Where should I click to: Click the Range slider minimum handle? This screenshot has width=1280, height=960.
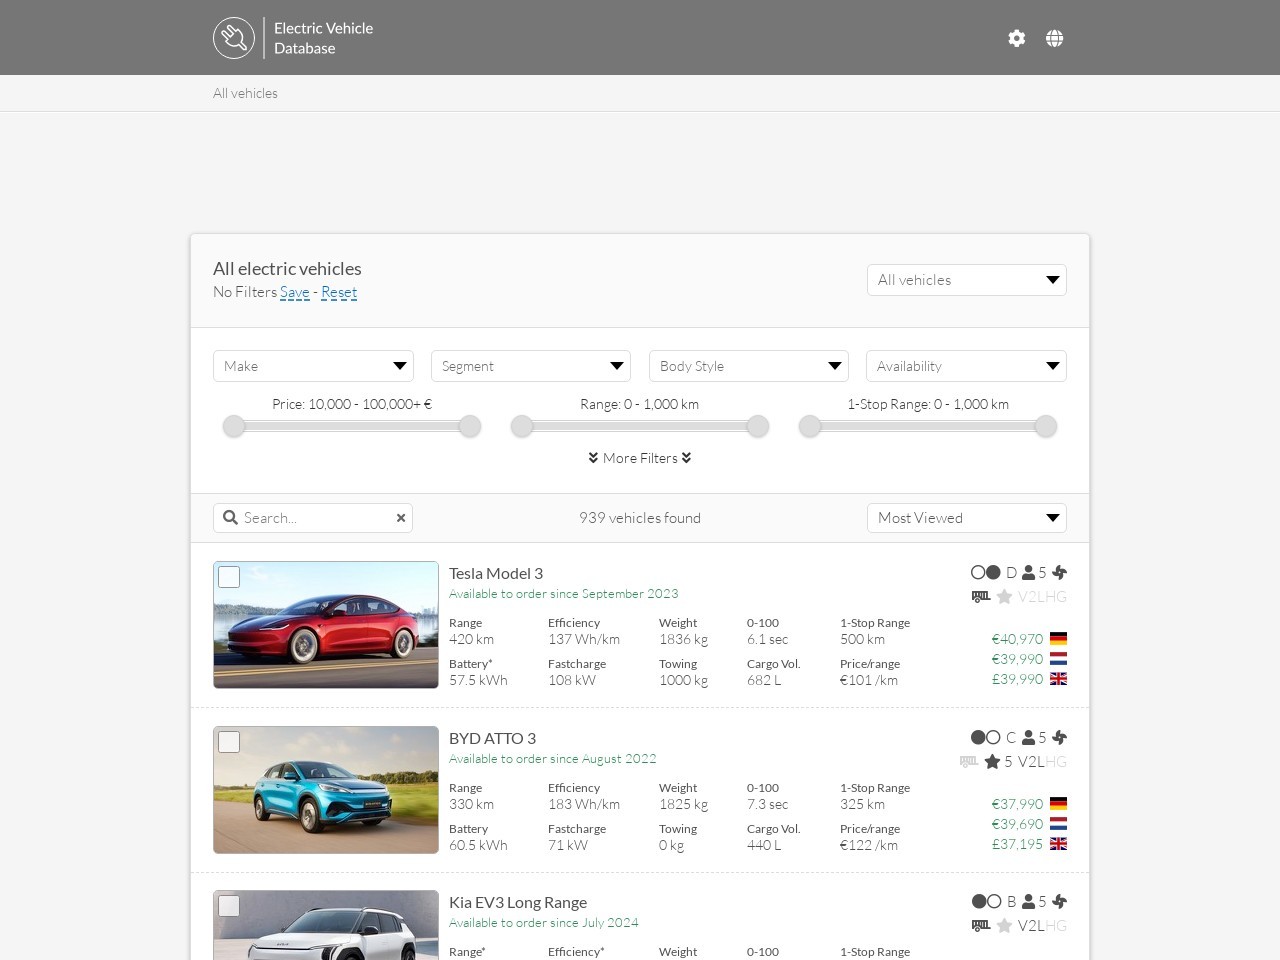point(522,427)
